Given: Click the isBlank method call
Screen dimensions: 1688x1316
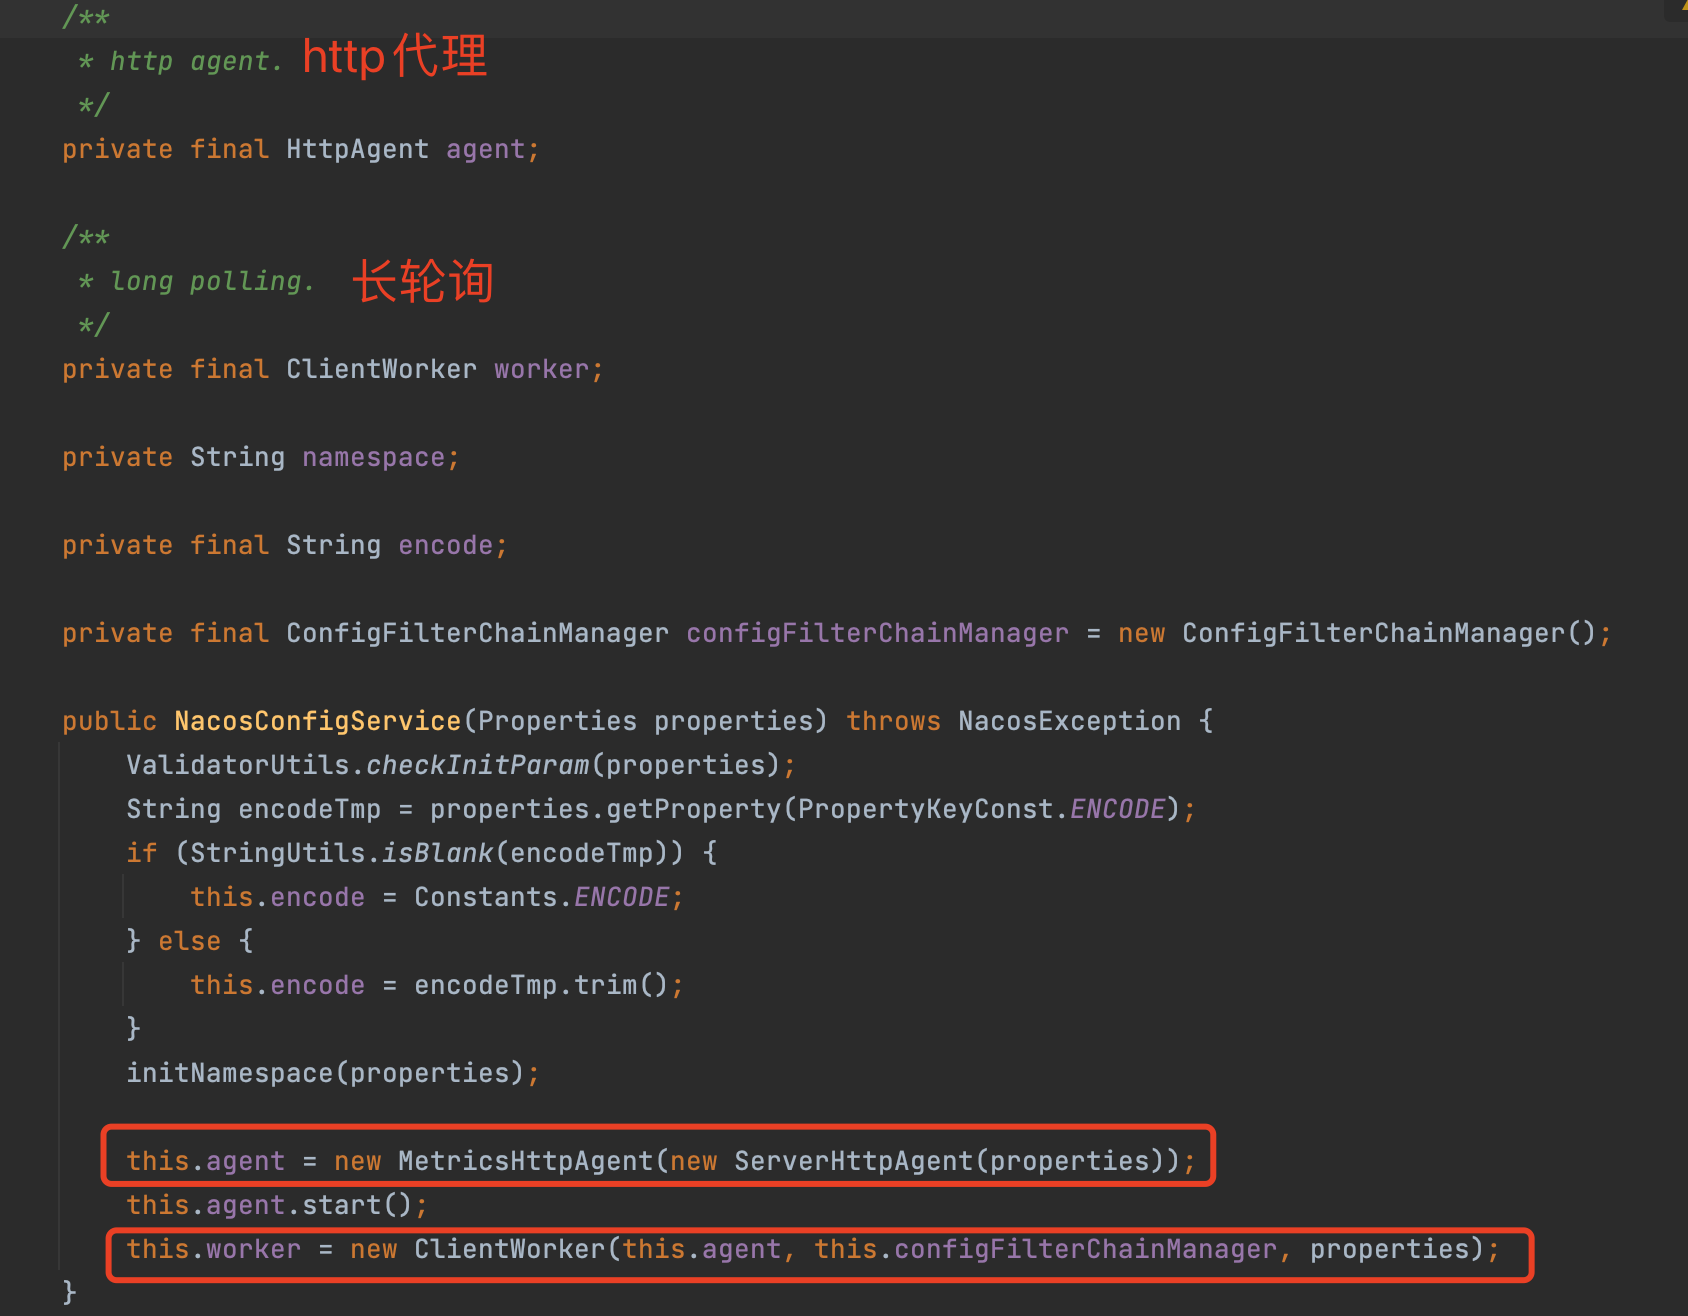Looking at the screenshot, I should click(437, 853).
